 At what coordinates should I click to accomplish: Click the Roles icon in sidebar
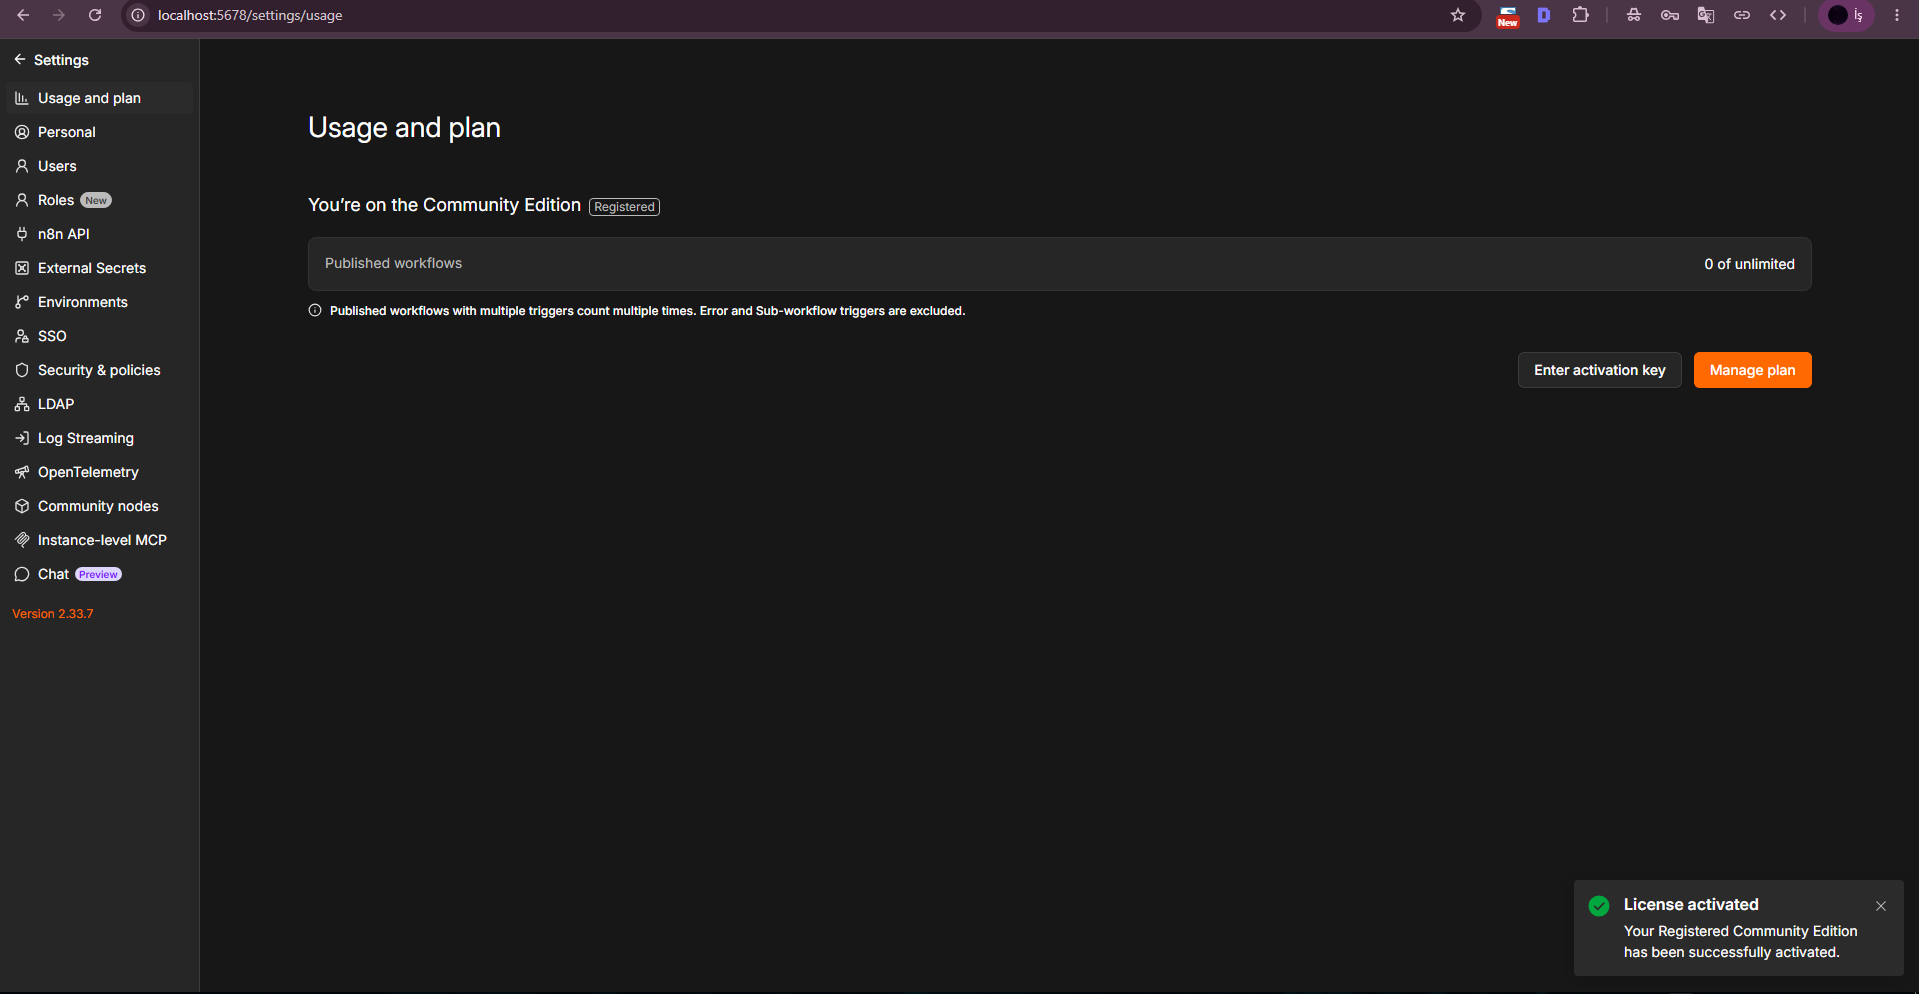22,200
